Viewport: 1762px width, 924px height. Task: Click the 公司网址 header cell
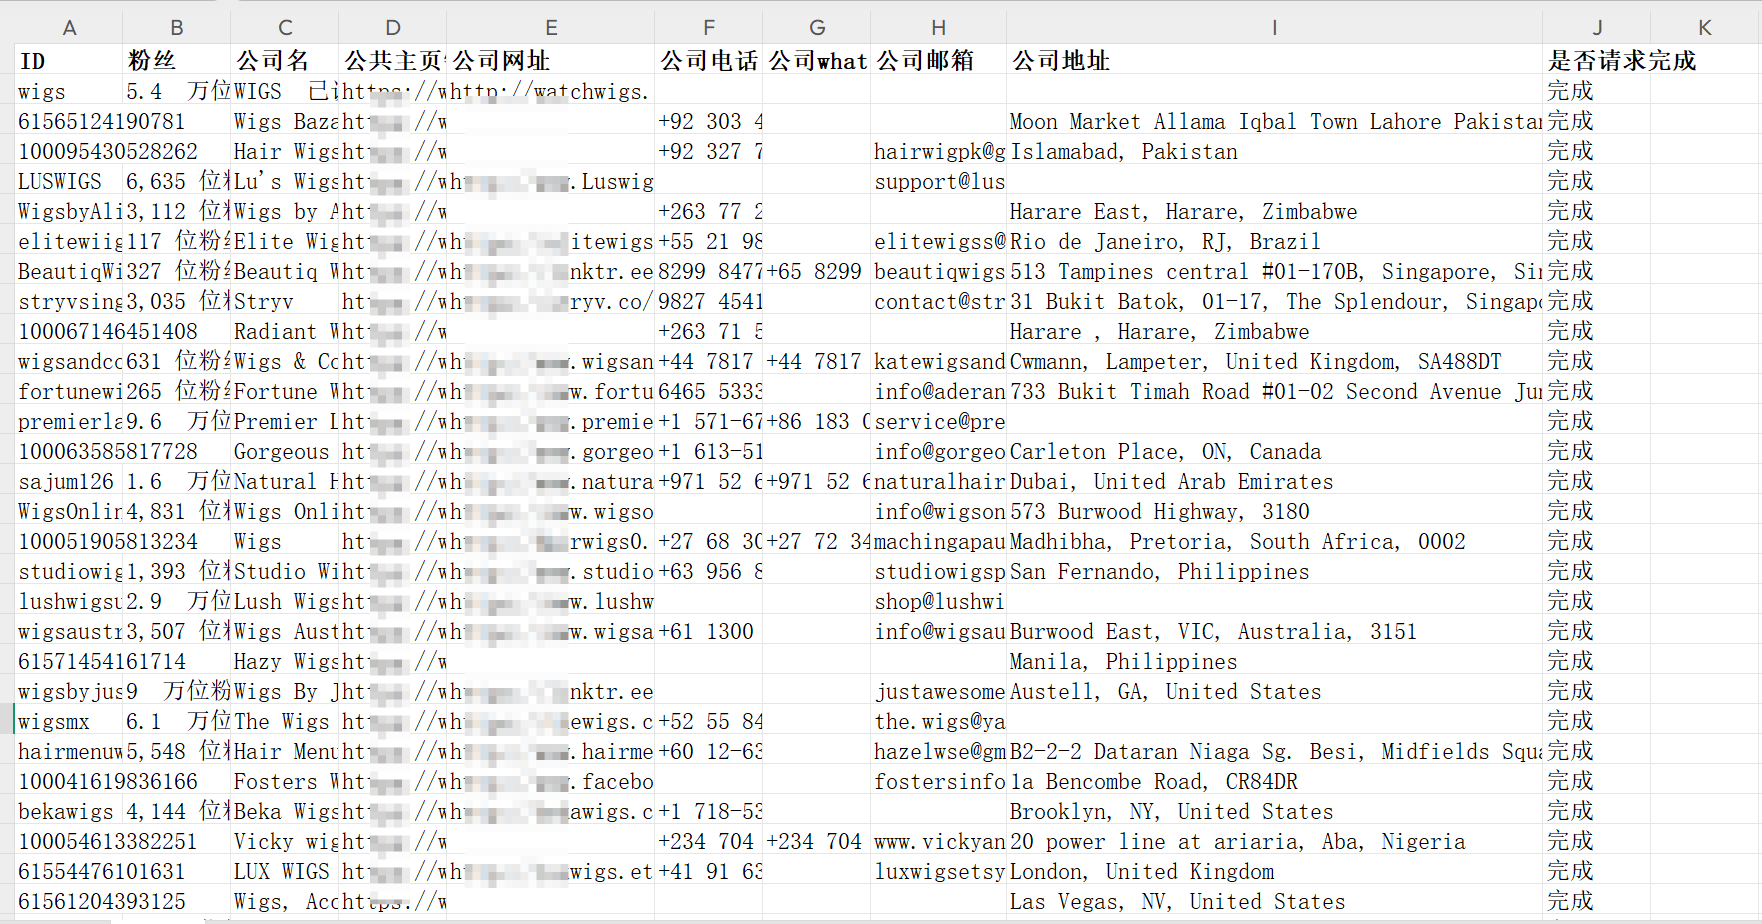click(x=551, y=61)
